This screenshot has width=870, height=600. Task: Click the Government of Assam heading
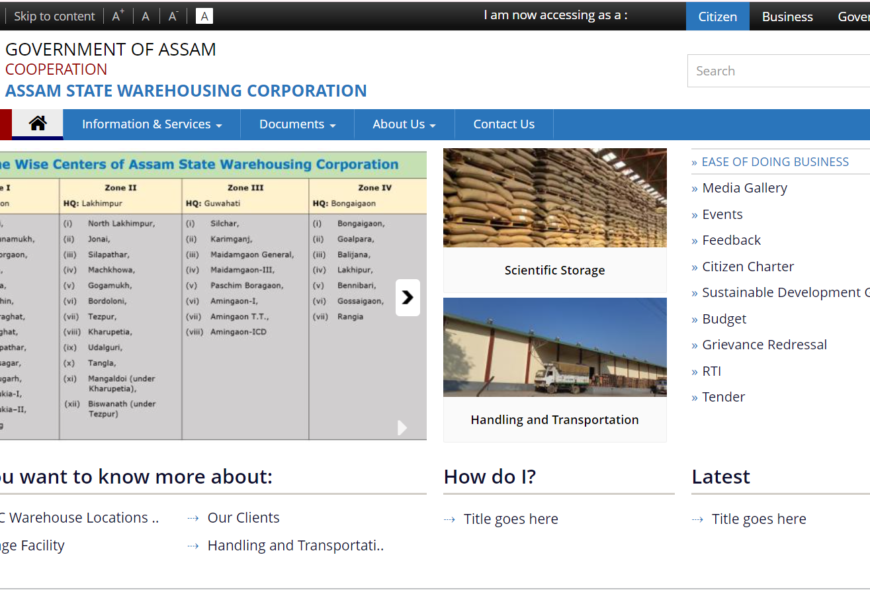pos(110,49)
